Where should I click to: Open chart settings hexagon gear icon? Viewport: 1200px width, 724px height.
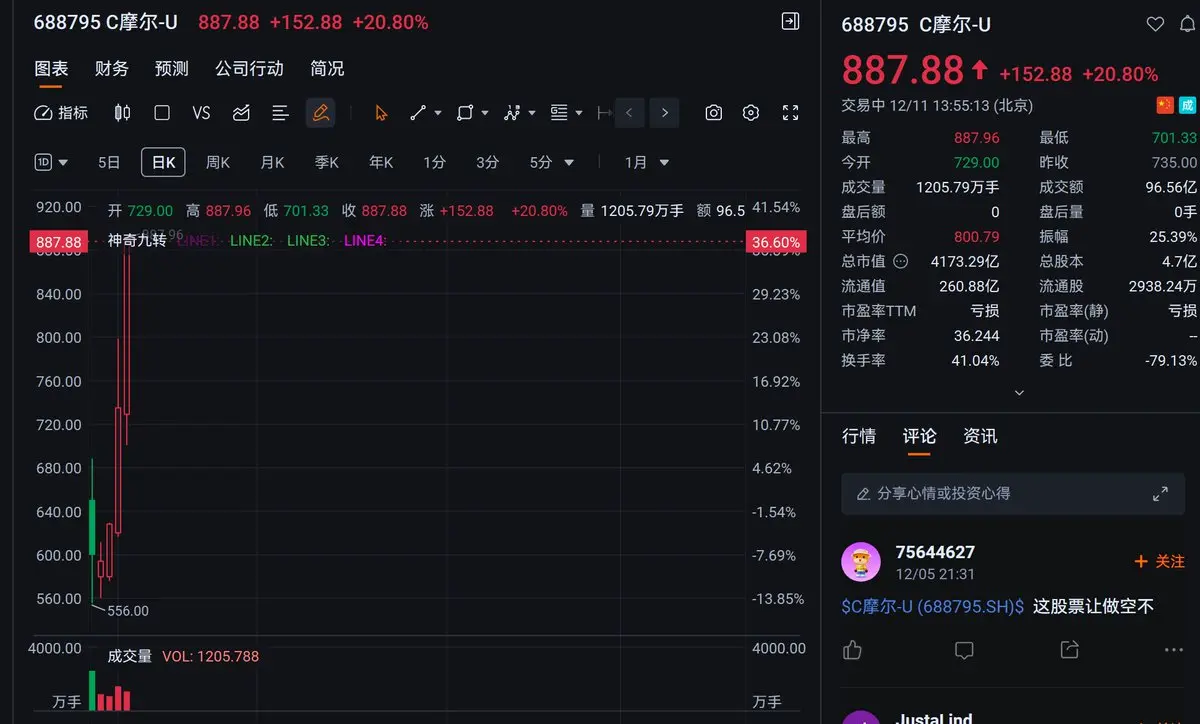click(x=751, y=113)
